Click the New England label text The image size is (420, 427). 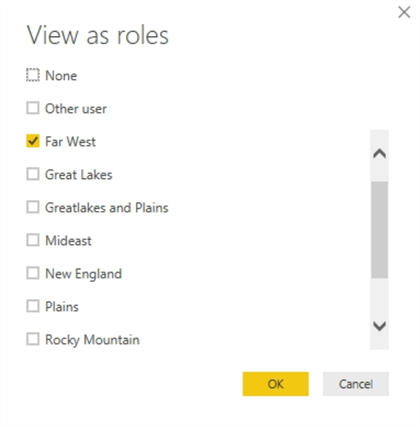pyautogui.click(x=84, y=274)
